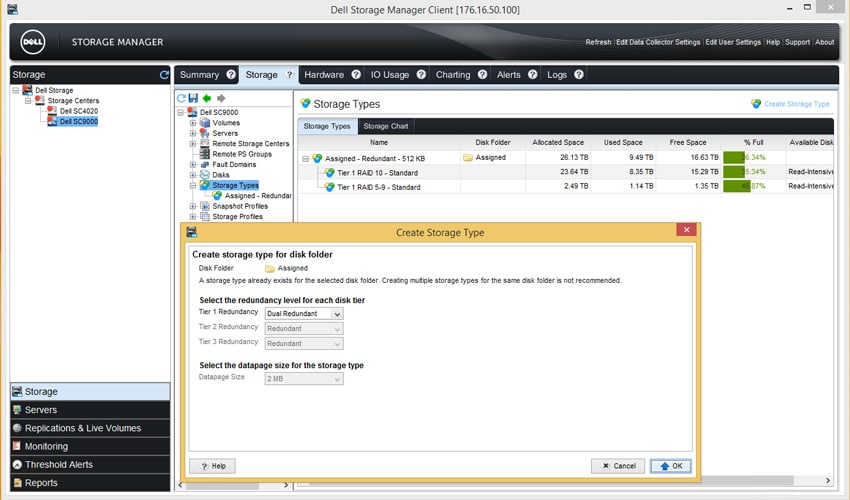Open help icon next to Charting tab
Screen dimensions: 850x500
[482, 75]
